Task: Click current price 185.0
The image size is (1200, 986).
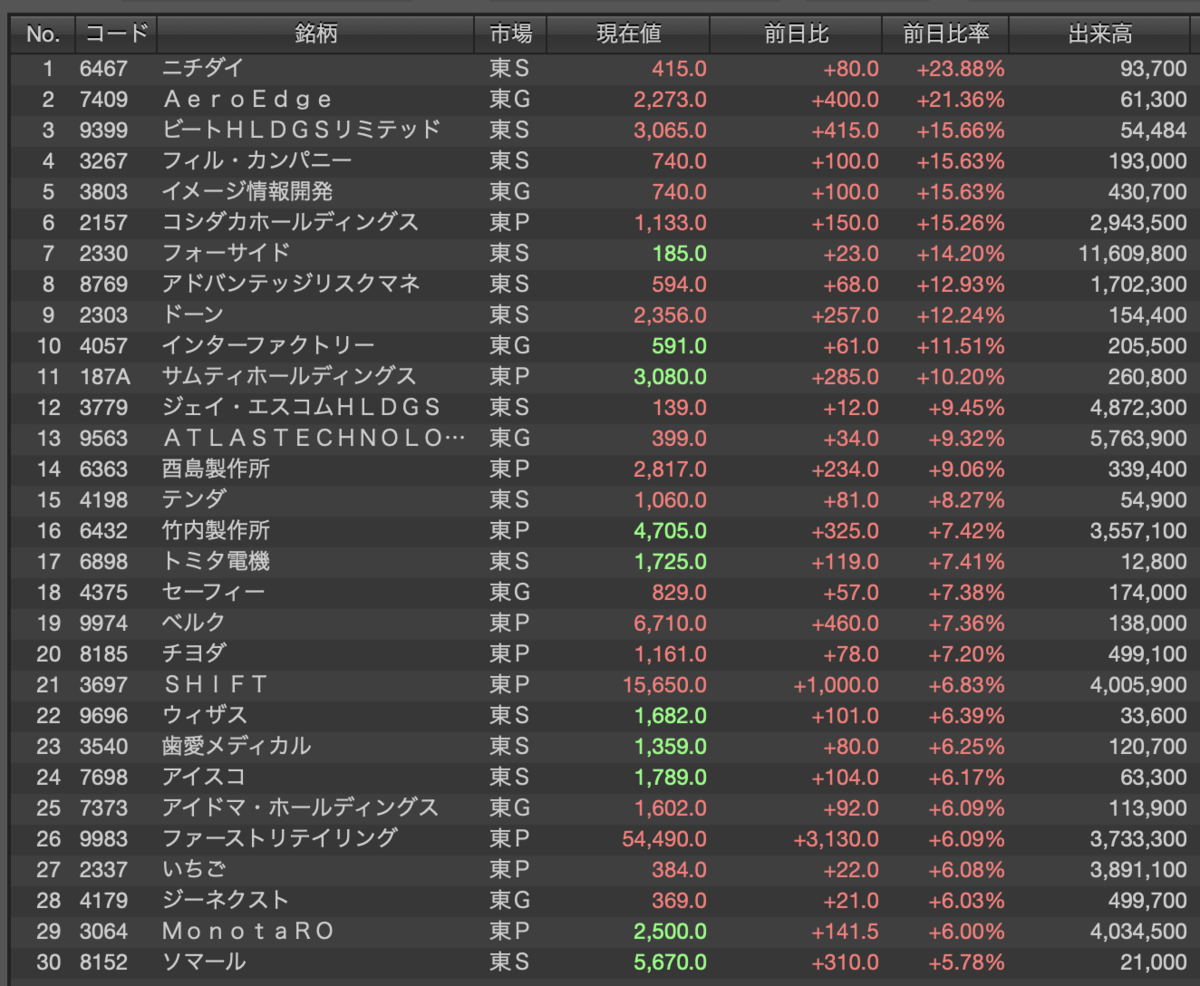Action: coord(680,254)
